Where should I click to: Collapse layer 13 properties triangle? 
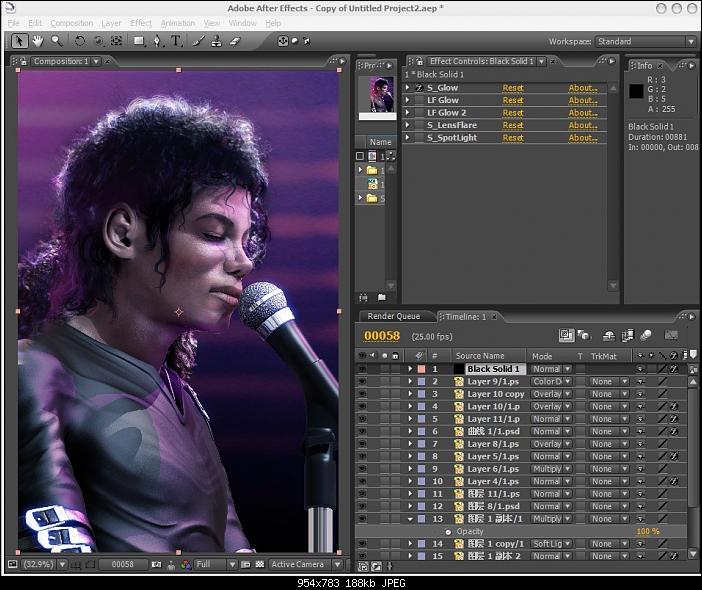point(410,519)
